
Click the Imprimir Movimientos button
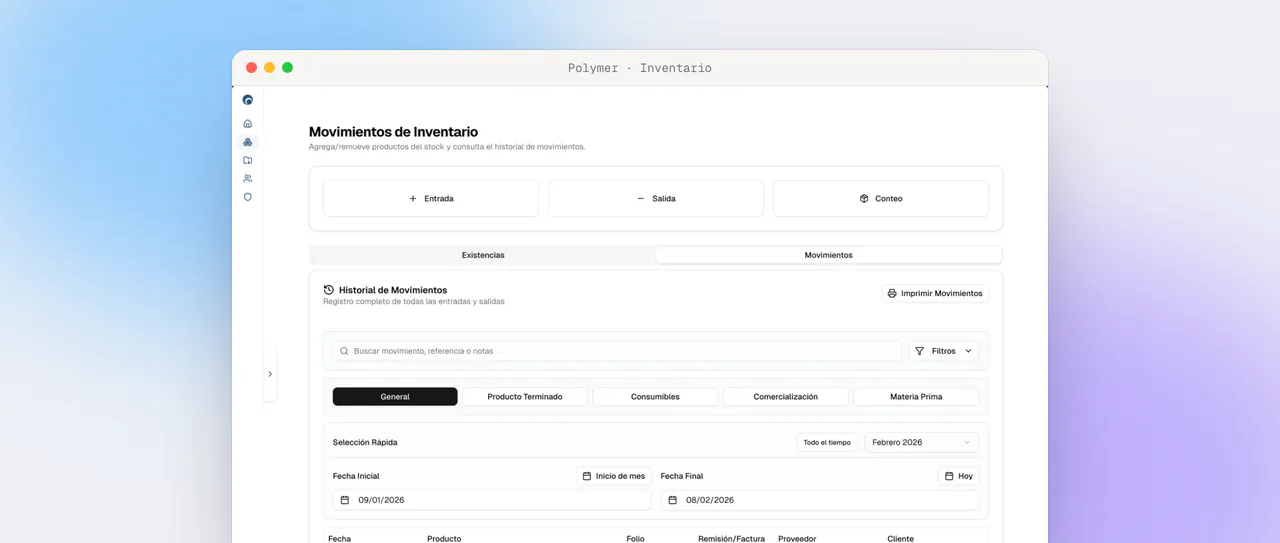point(936,294)
